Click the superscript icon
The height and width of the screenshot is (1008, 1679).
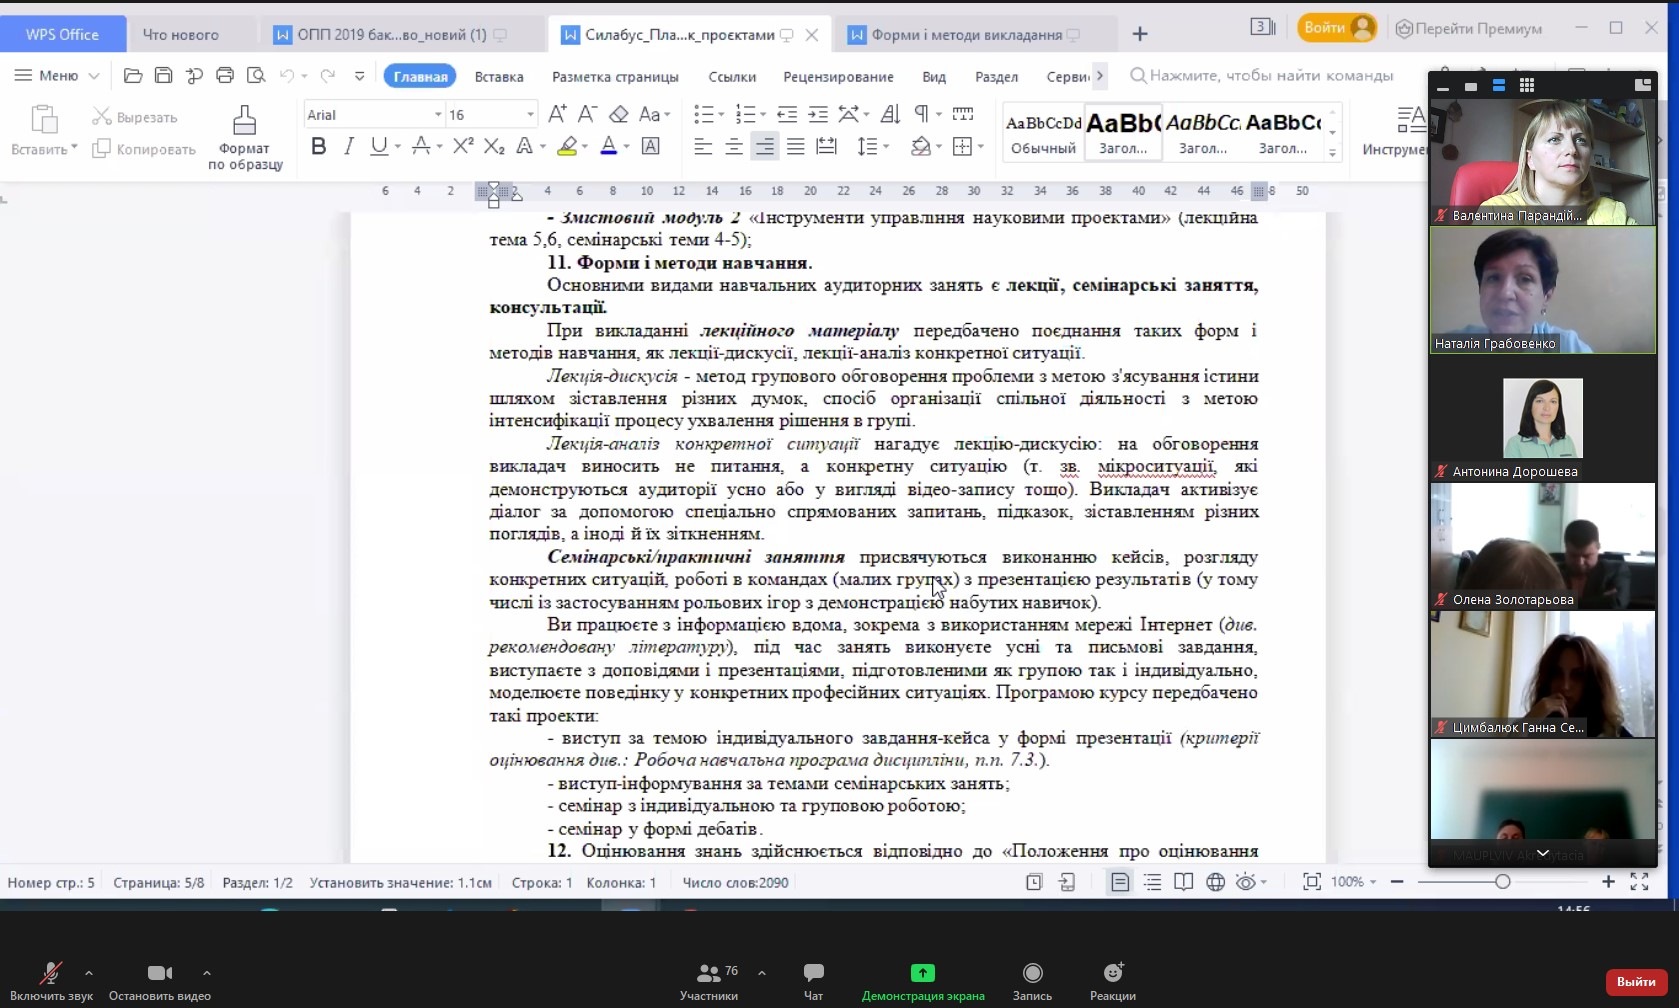pyautogui.click(x=462, y=147)
